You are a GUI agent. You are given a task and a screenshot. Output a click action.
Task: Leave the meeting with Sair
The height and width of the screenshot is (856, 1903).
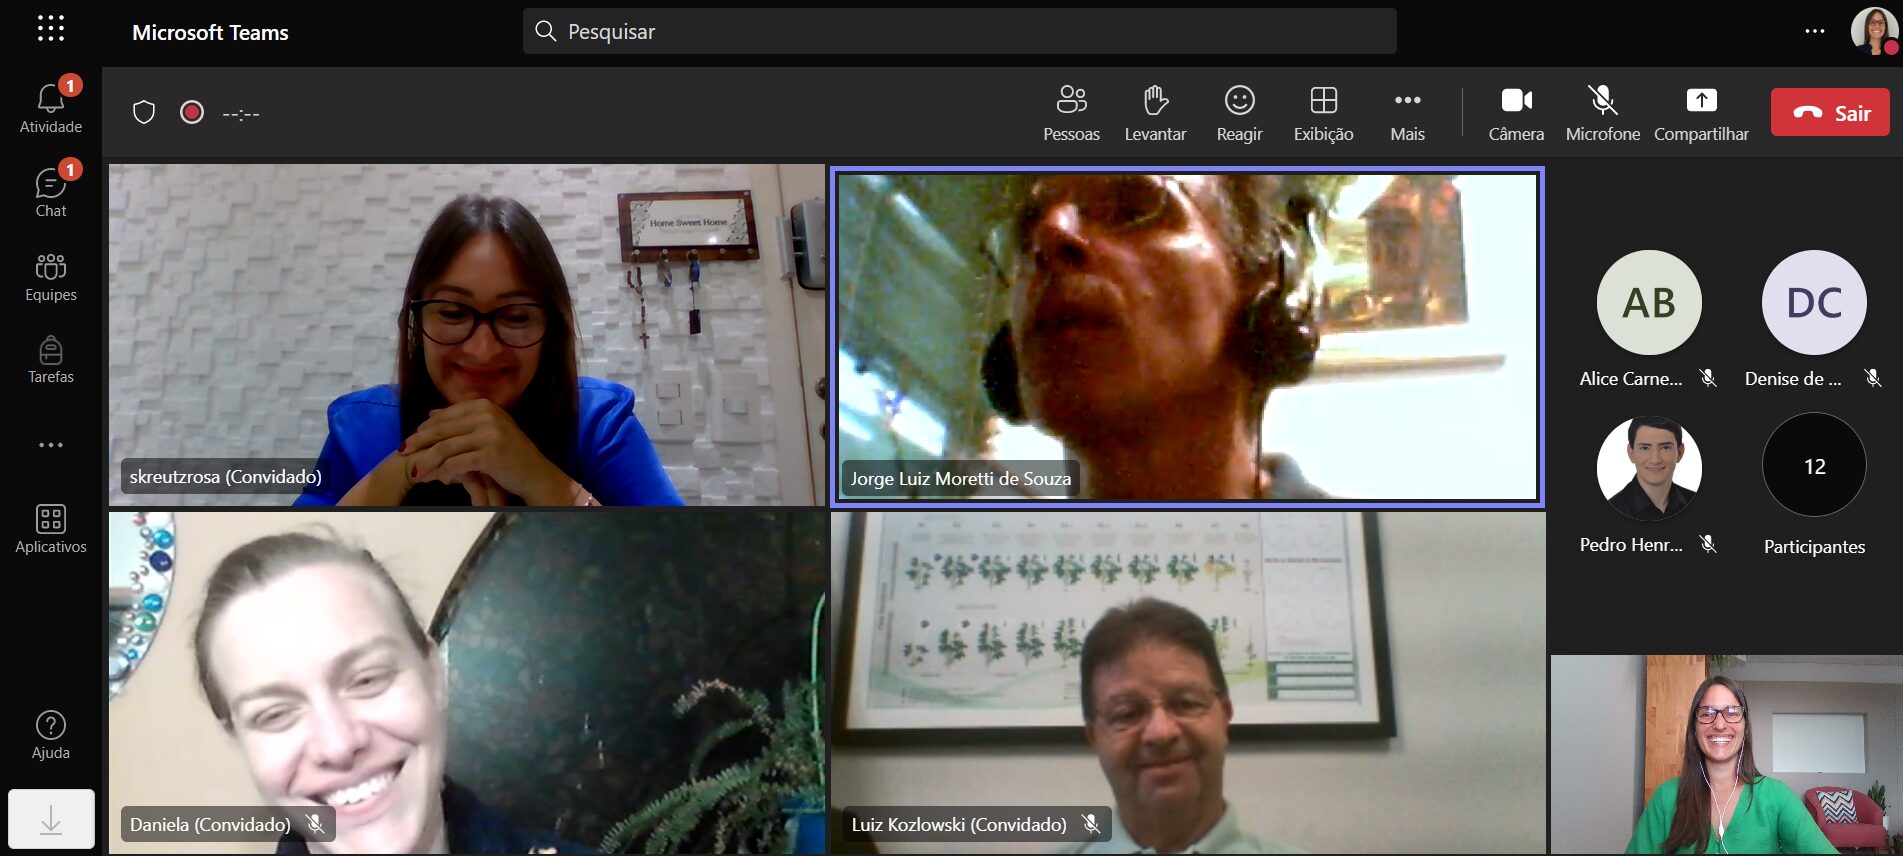point(1829,112)
